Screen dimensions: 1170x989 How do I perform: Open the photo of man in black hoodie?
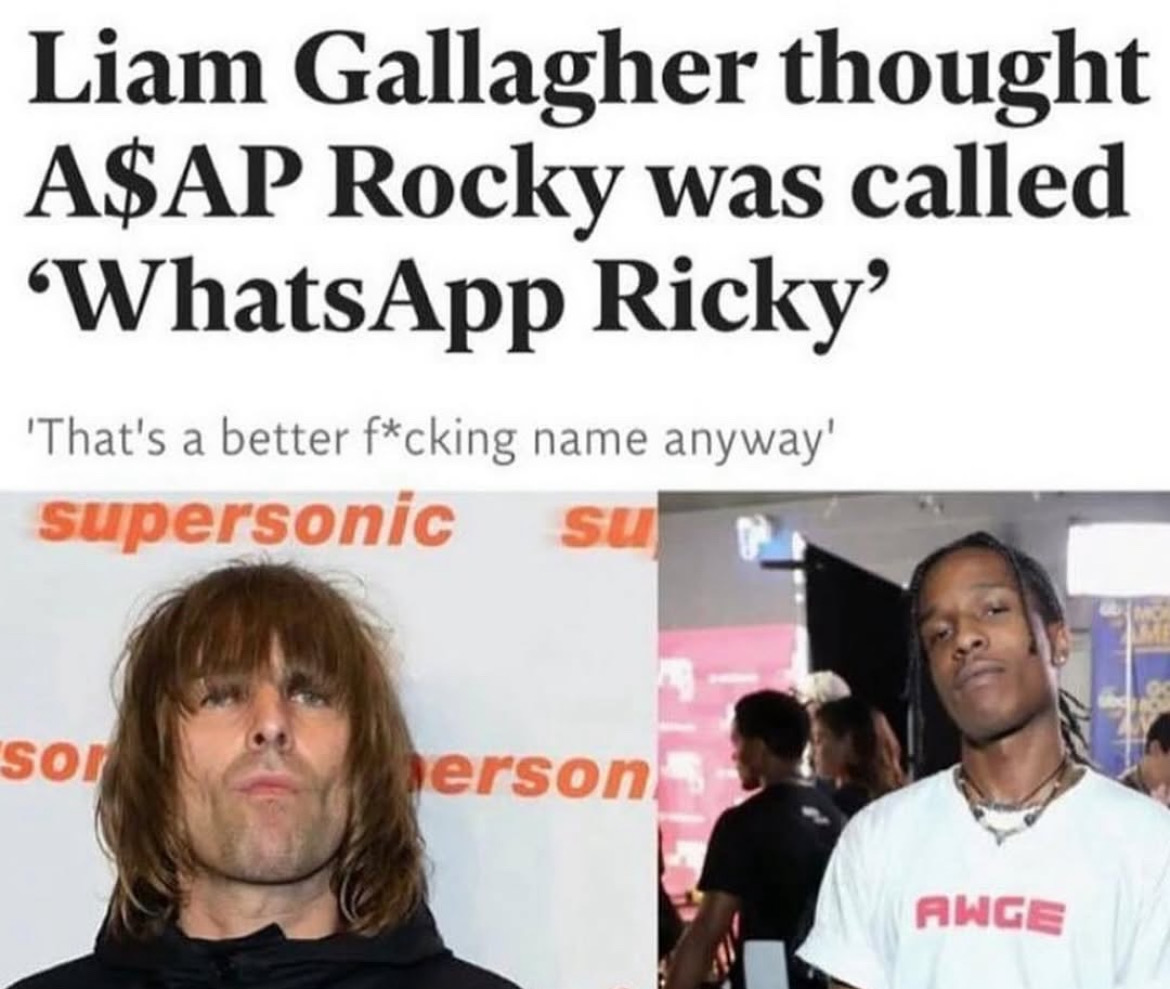328,740
